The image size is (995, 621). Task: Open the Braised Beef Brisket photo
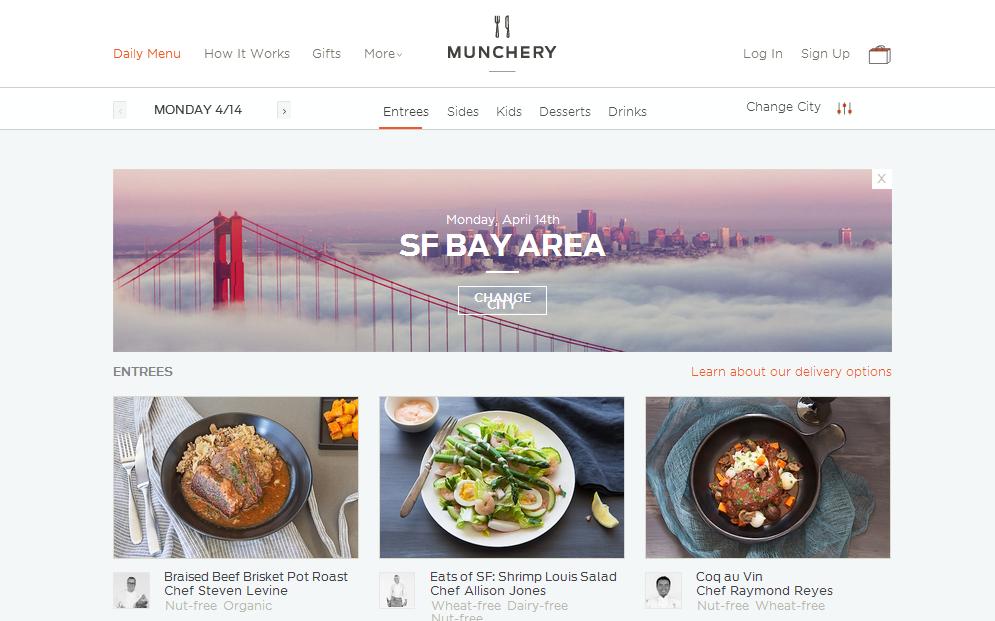coord(235,478)
